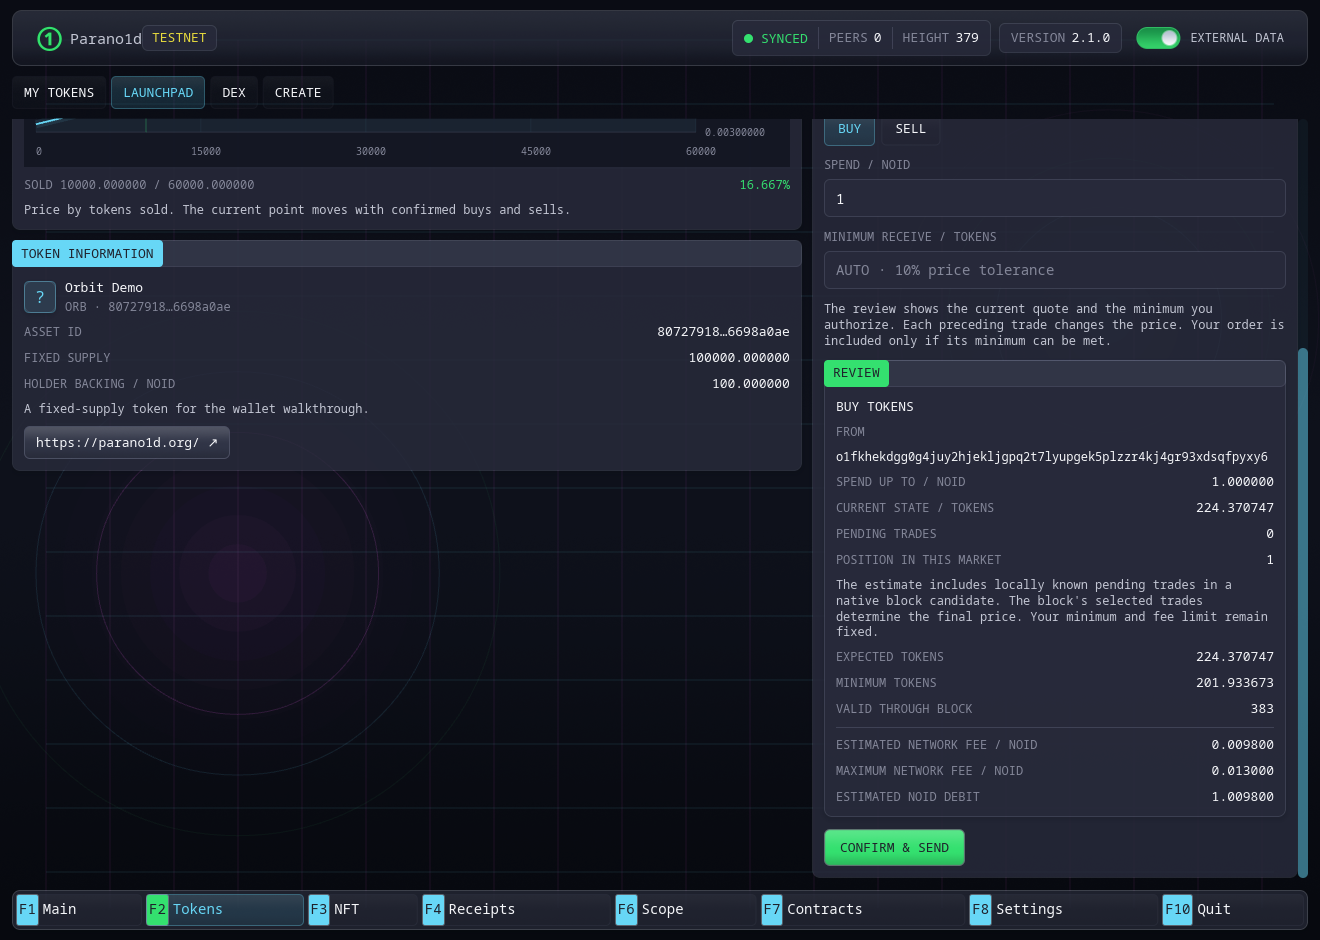This screenshot has width=1320, height=940.
Task: Click the F10 key badge for Quit
Action: [x=1177, y=909]
